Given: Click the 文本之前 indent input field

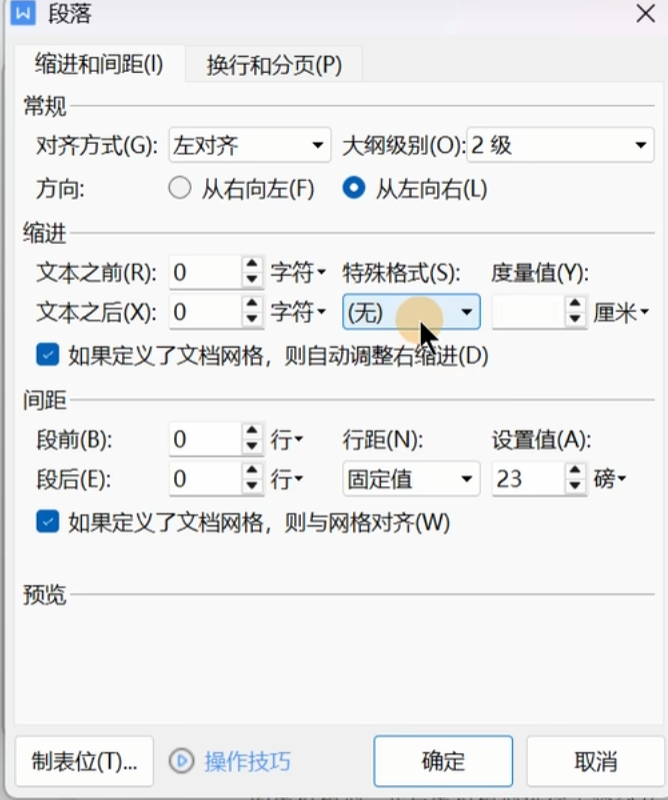Looking at the screenshot, I should coord(206,272).
